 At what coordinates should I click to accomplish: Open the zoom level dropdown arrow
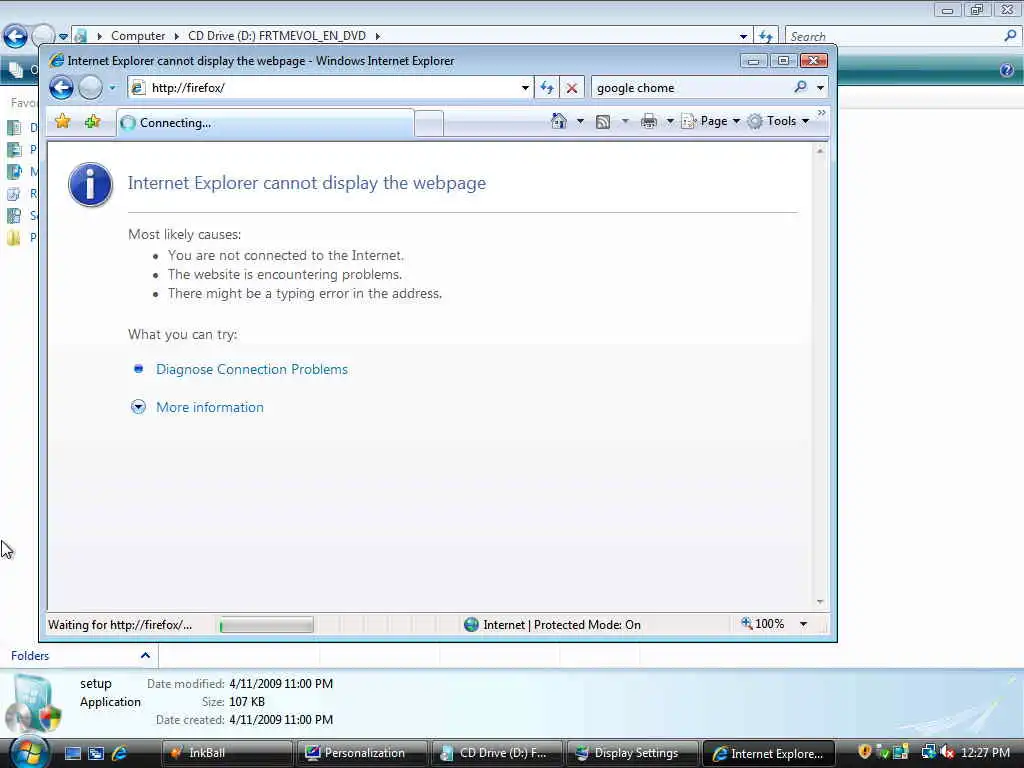pos(803,624)
